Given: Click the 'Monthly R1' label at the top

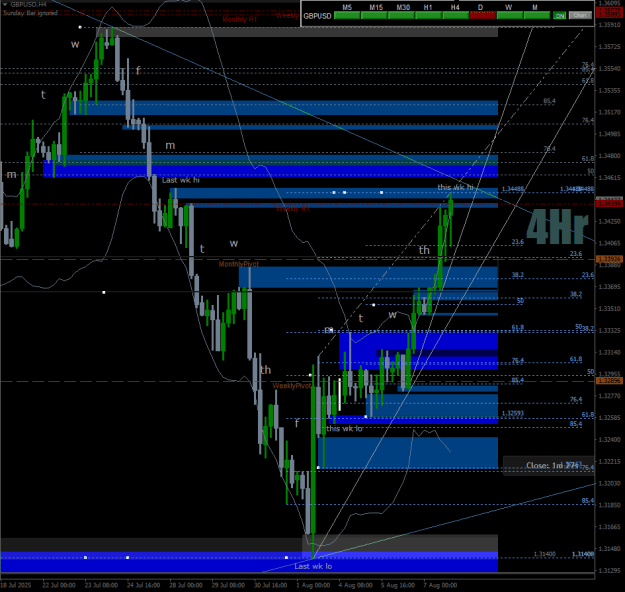Looking at the screenshot, I should pyautogui.click(x=240, y=19).
